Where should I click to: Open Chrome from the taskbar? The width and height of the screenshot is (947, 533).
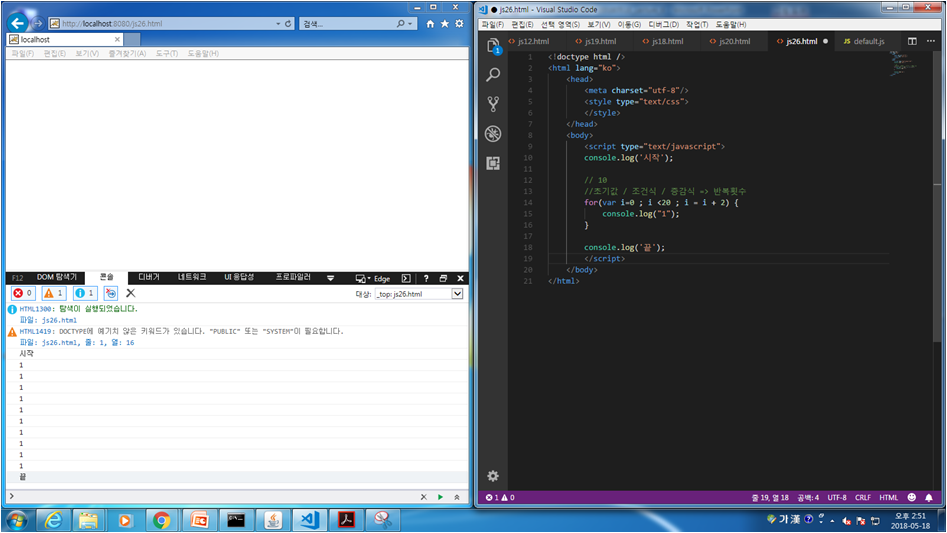click(161, 520)
